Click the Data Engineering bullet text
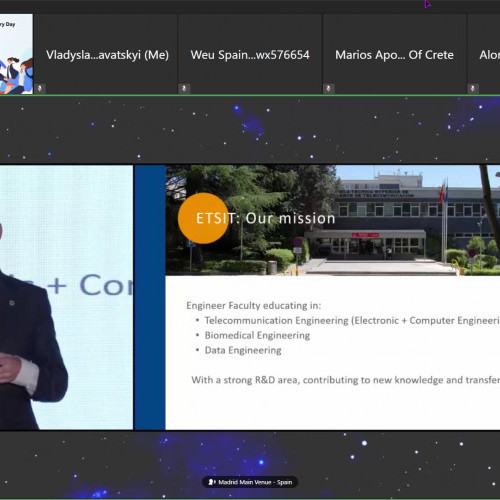Screen dimensions: 500x500 click(243, 350)
